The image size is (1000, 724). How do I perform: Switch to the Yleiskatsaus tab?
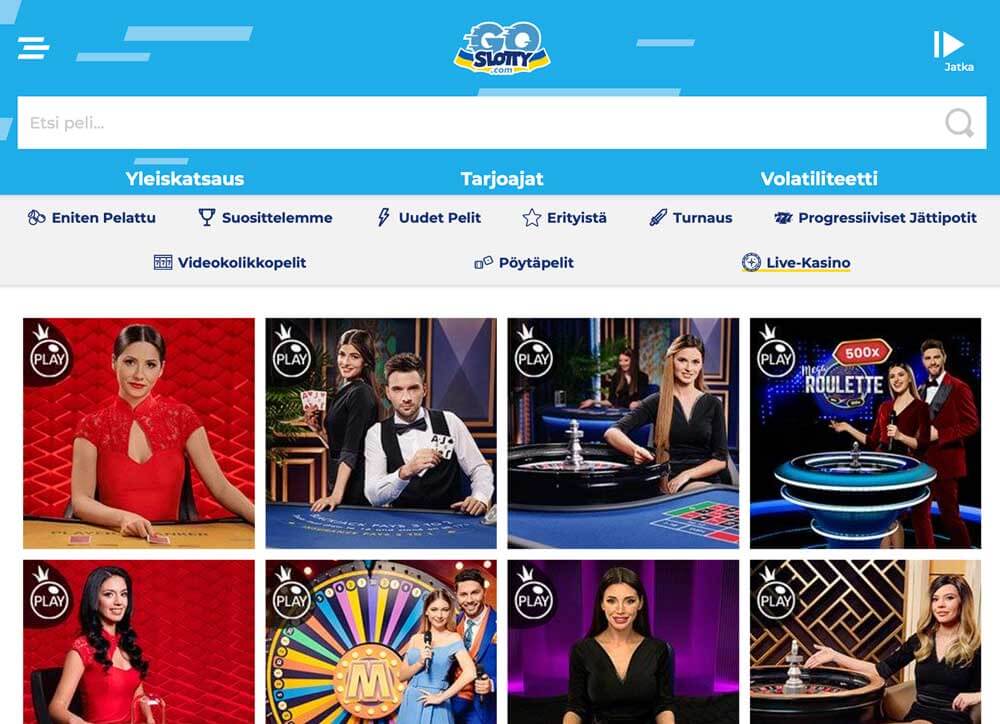coord(185,179)
